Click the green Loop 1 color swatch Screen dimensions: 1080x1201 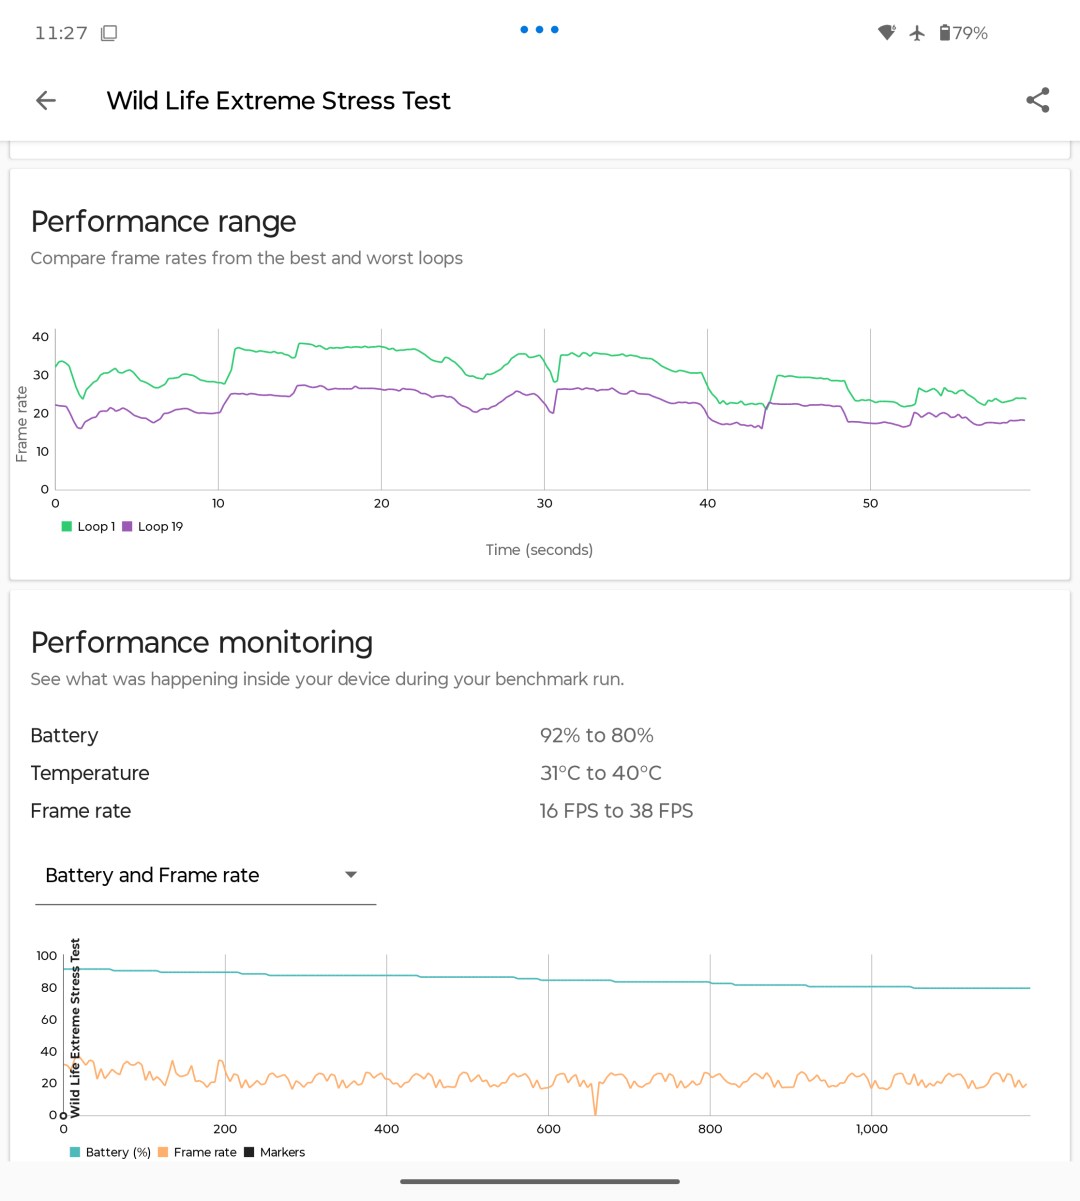coord(67,527)
